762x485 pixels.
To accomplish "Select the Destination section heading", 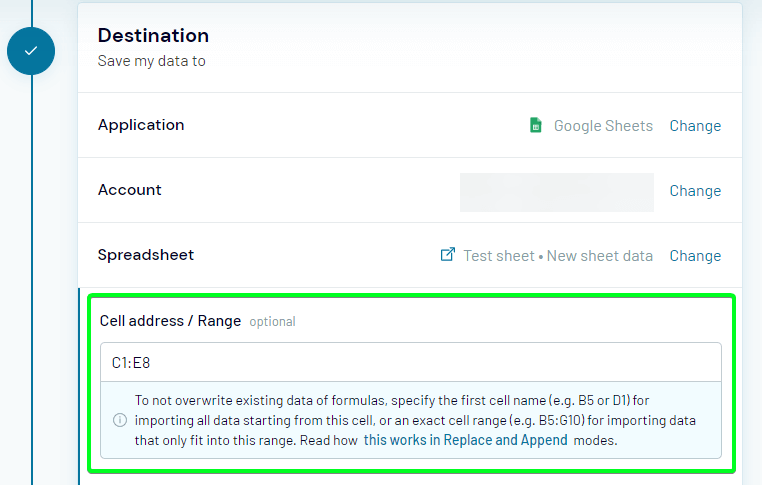I will [153, 35].
